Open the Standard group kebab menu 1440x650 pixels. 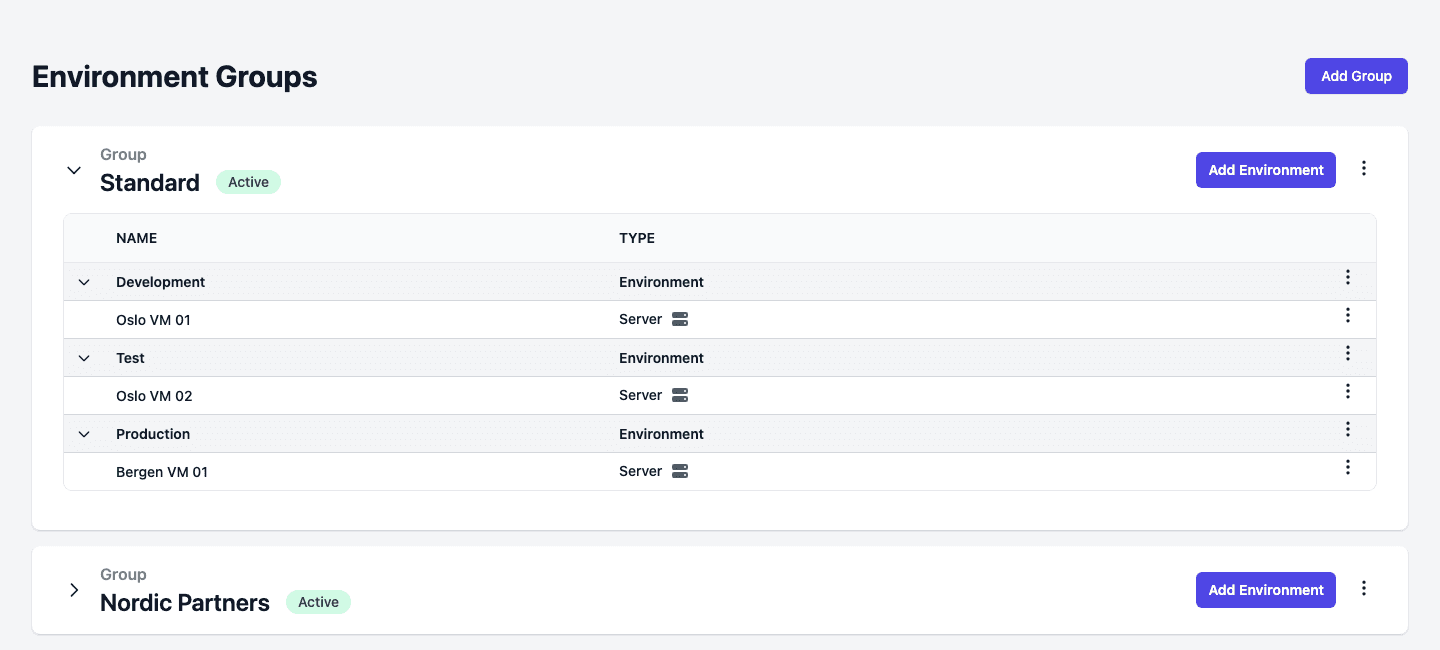[x=1364, y=169]
